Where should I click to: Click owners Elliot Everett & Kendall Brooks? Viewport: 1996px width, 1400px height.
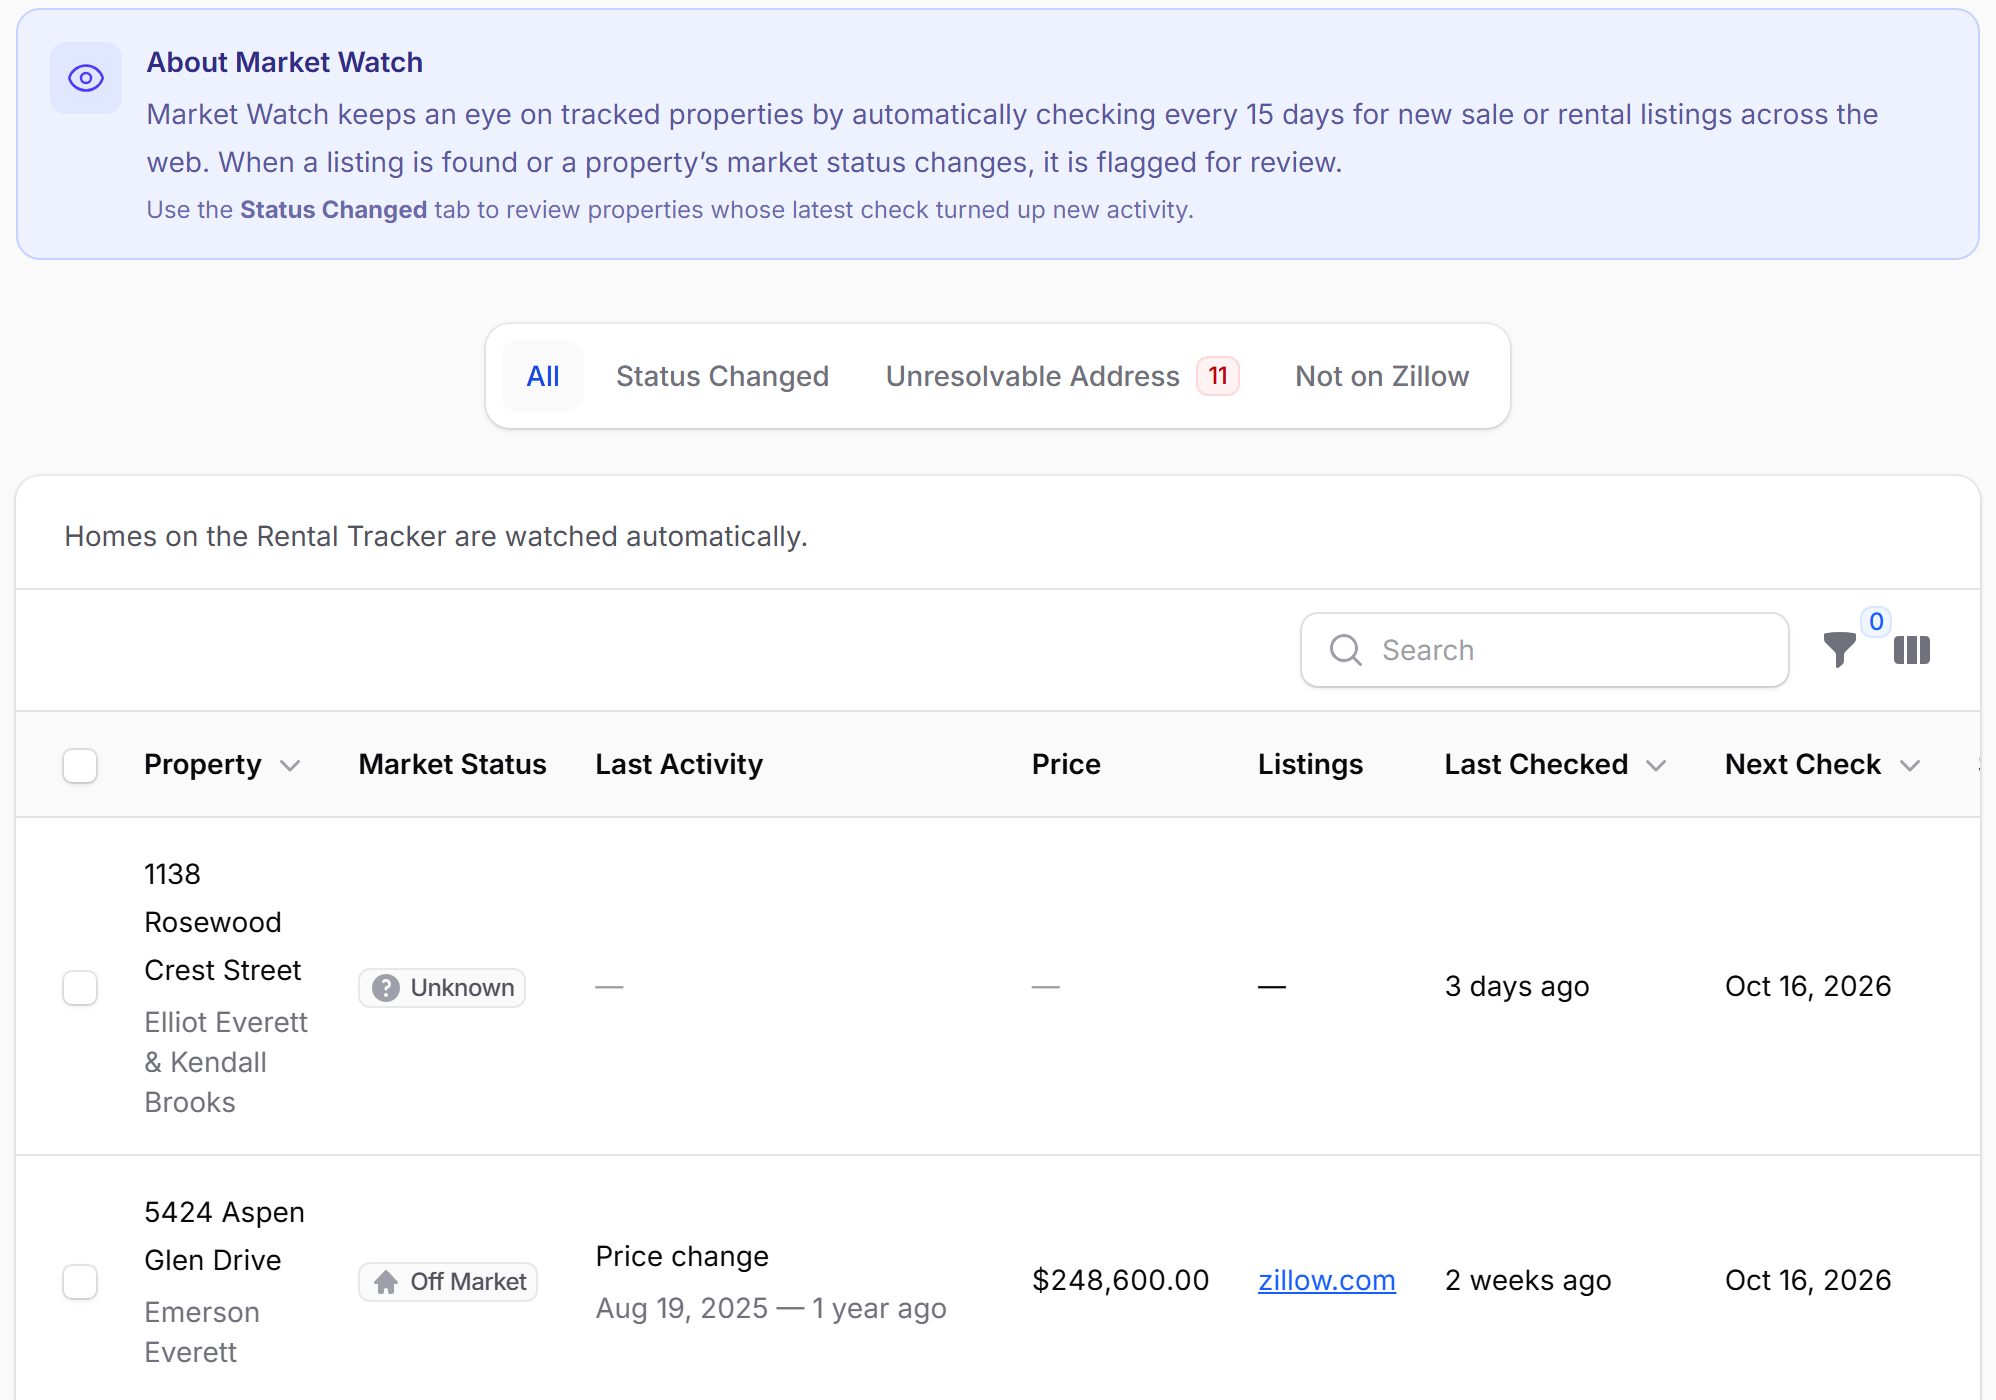[x=226, y=1062]
